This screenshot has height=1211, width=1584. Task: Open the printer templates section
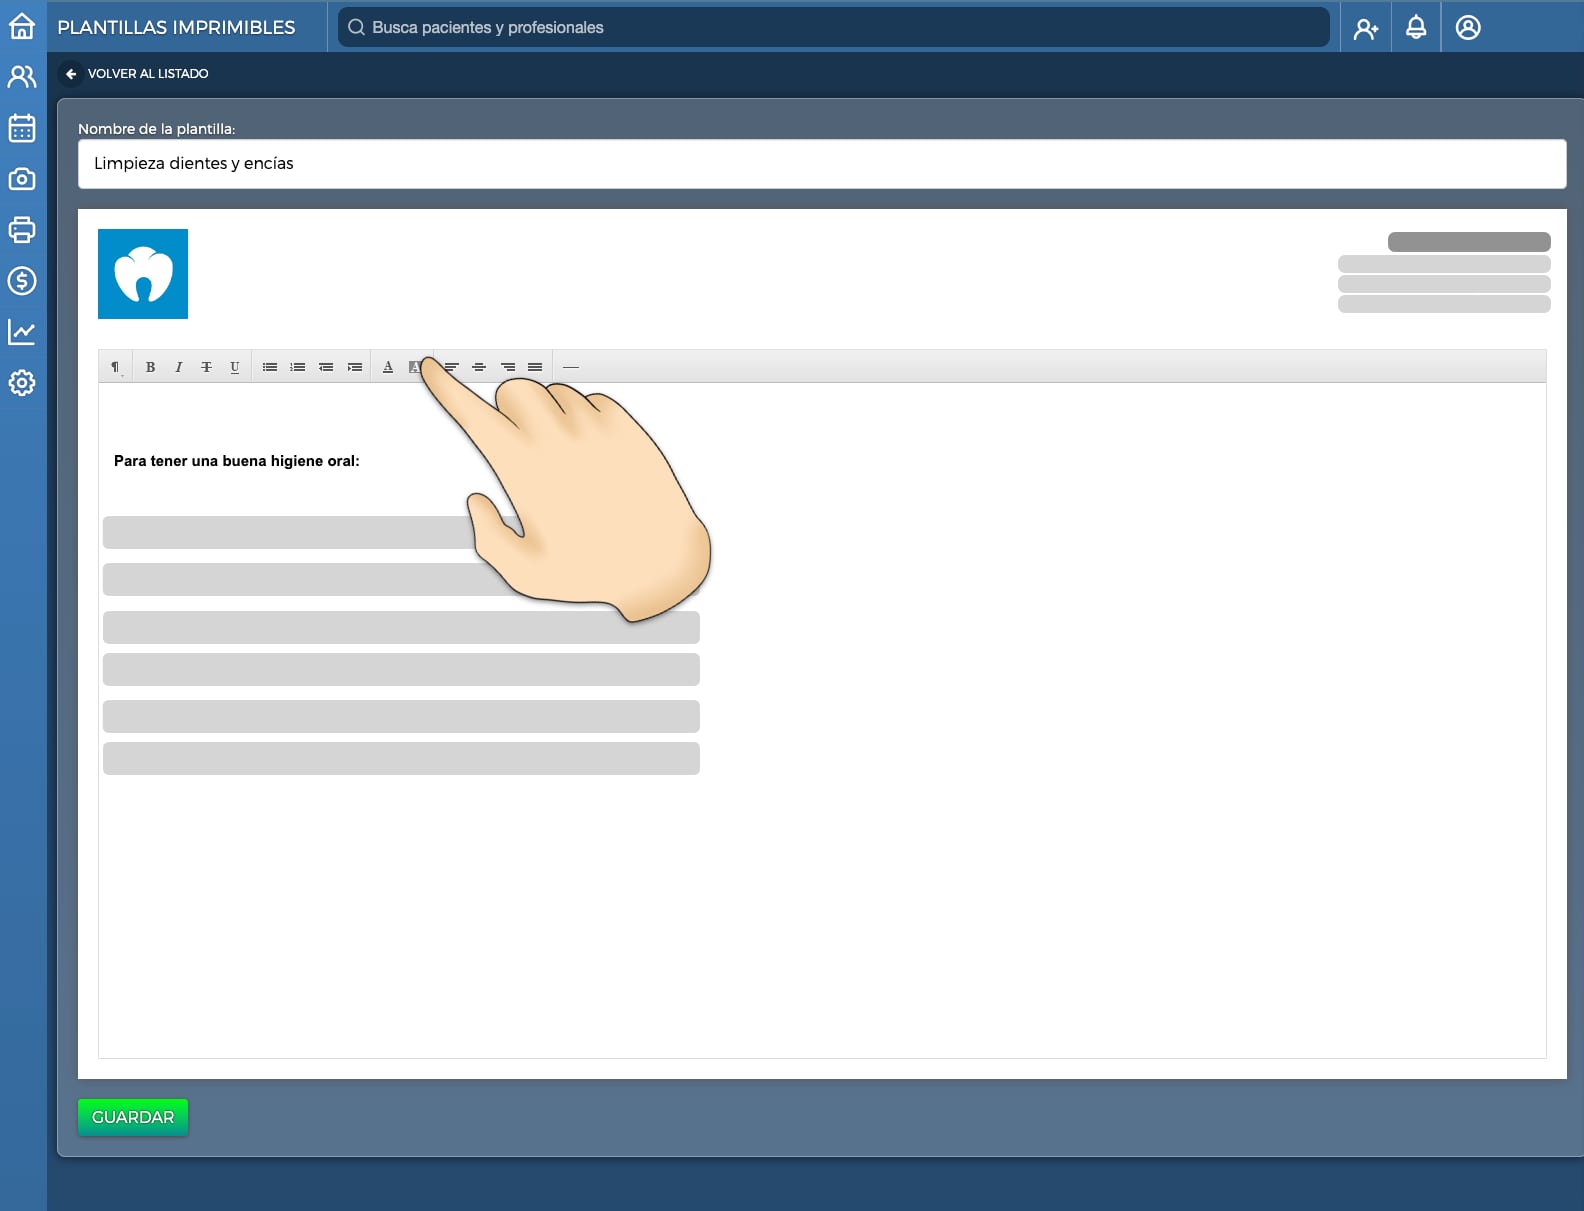[22, 230]
